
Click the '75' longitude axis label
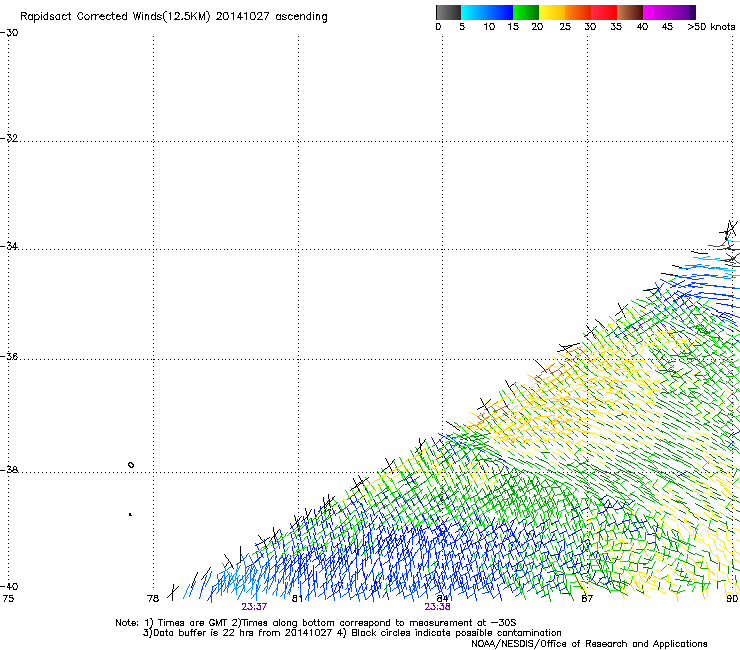pyautogui.click(x=8, y=599)
